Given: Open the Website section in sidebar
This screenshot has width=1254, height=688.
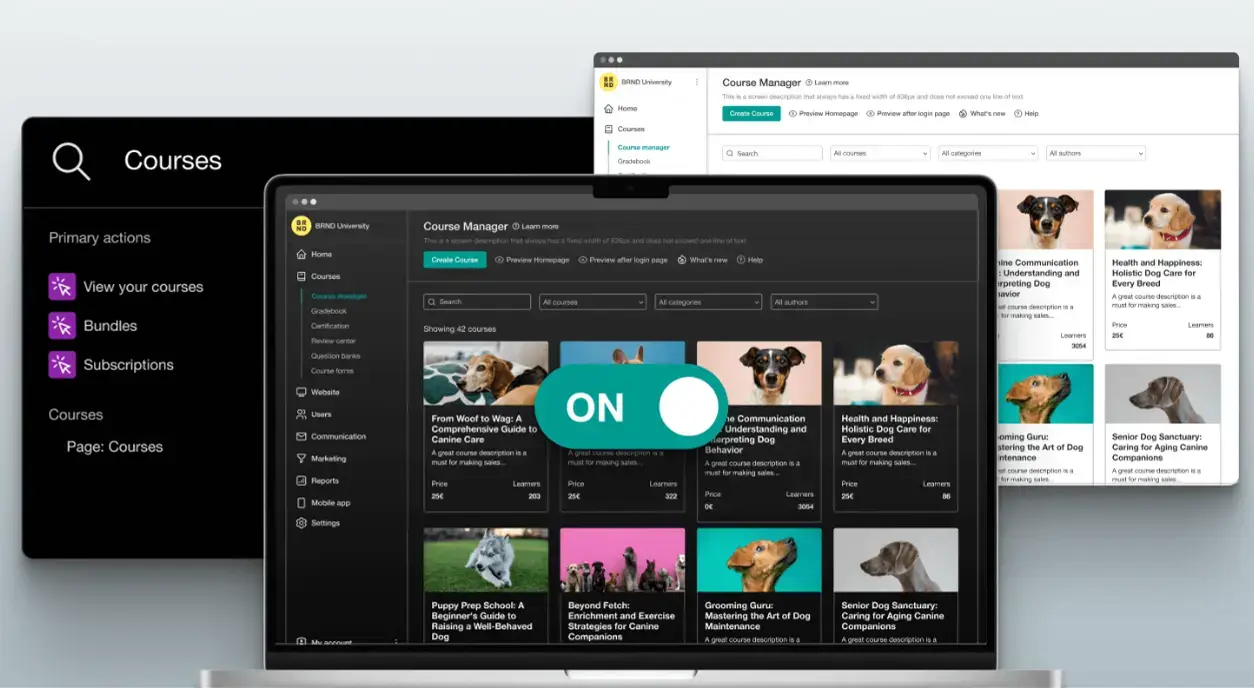Looking at the screenshot, I should pyautogui.click(x=323, y=392).
